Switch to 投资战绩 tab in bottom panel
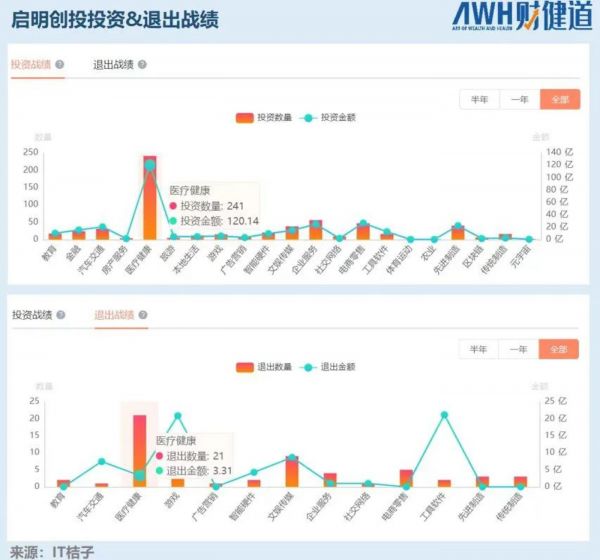 [x=31, y=315]
